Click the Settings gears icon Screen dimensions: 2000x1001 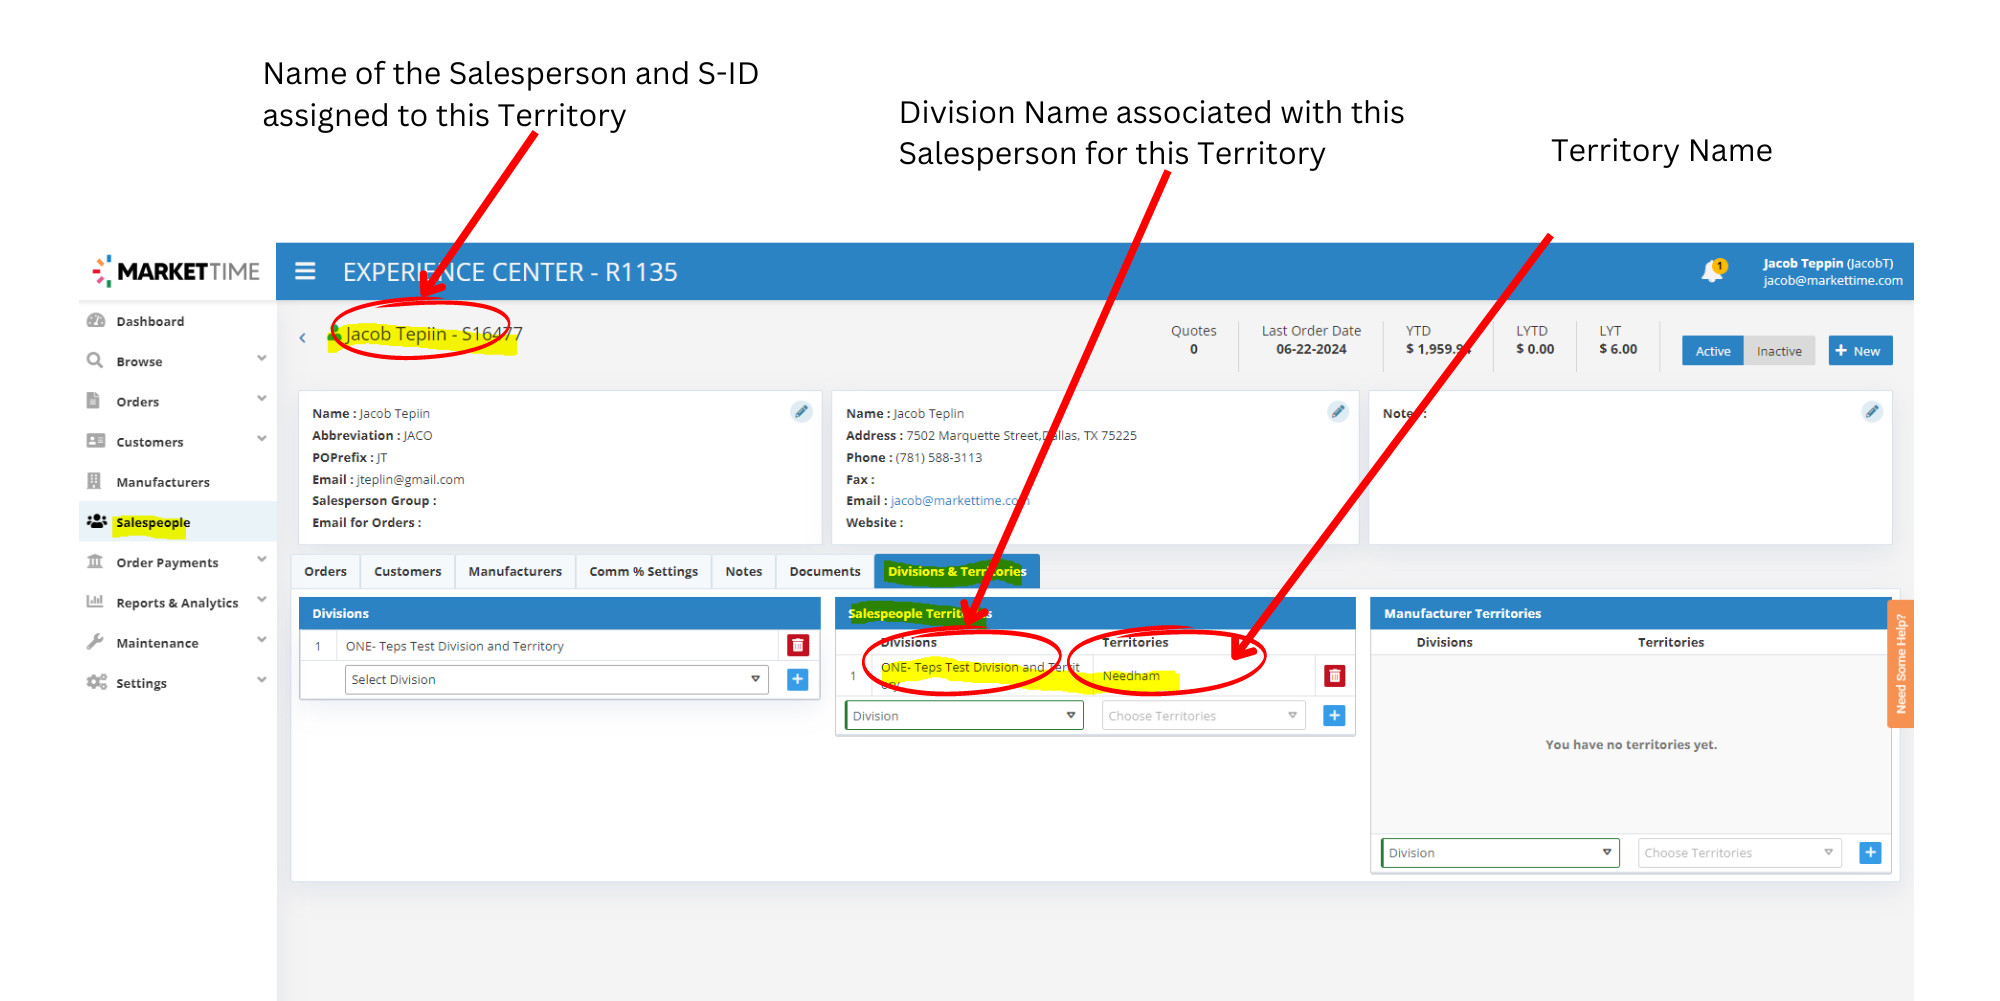pos(96,682)
